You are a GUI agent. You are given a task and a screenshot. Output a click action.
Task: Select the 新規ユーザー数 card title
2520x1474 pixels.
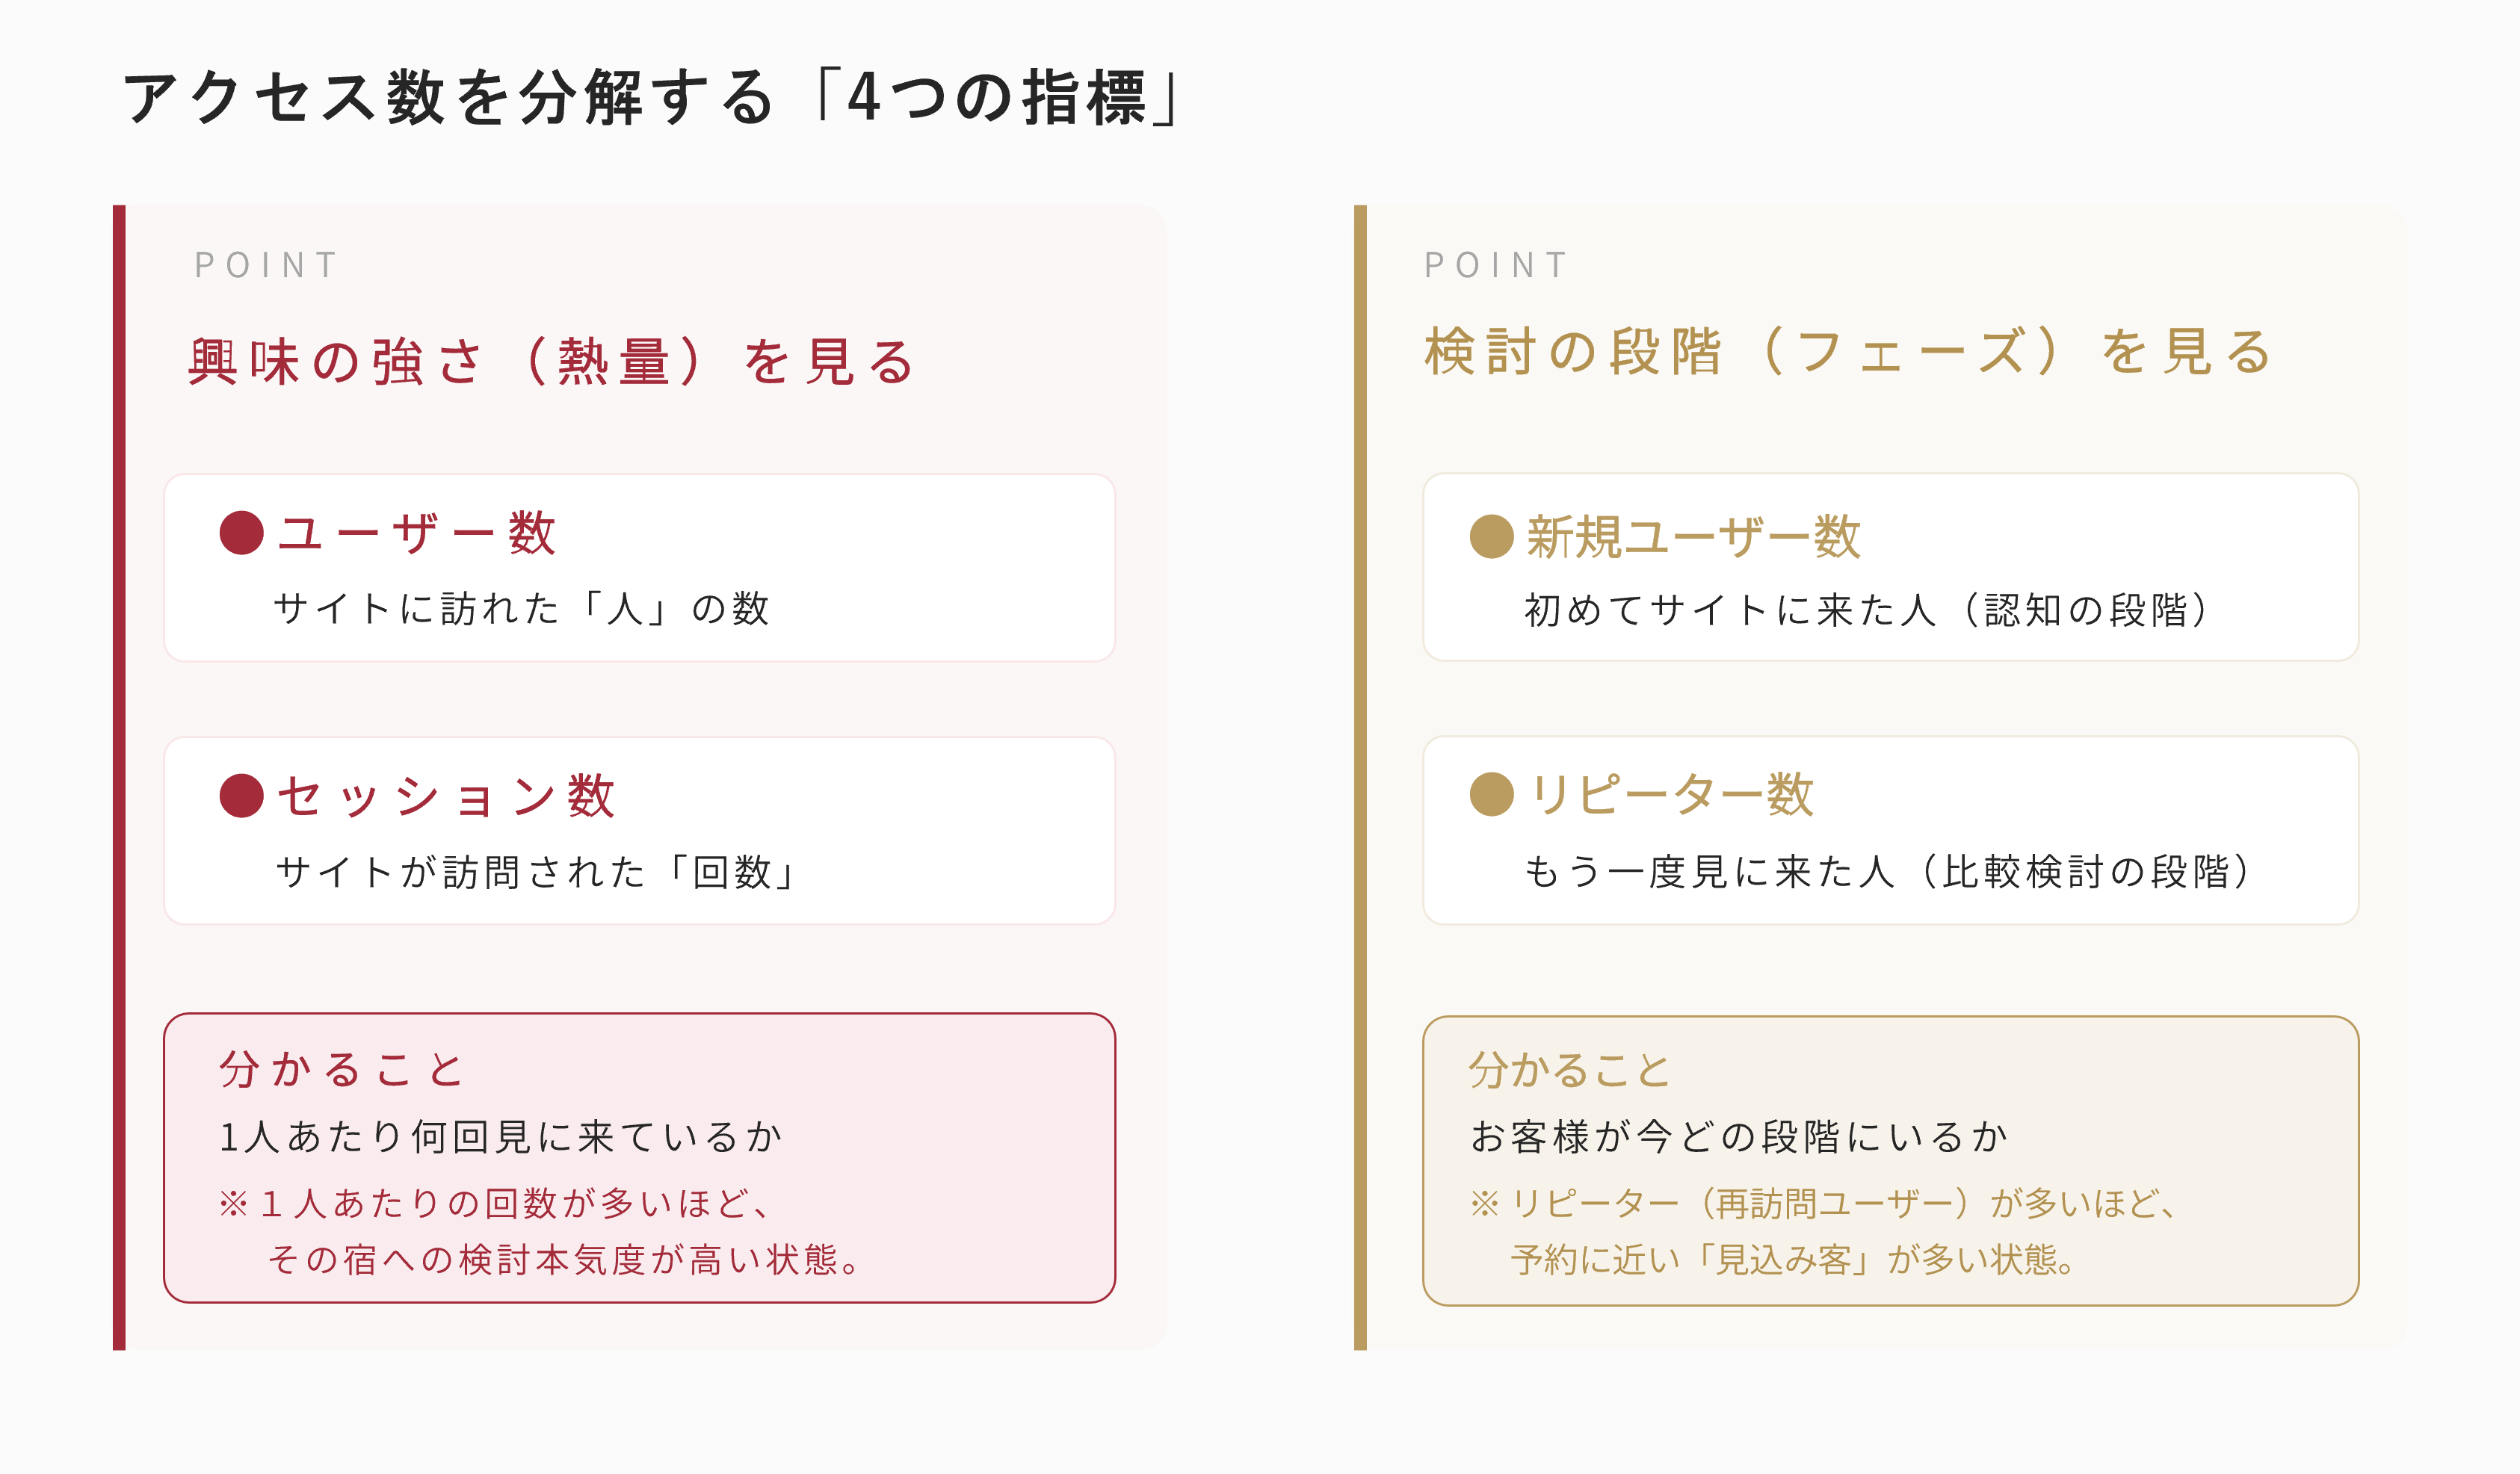click(1693, 537)
